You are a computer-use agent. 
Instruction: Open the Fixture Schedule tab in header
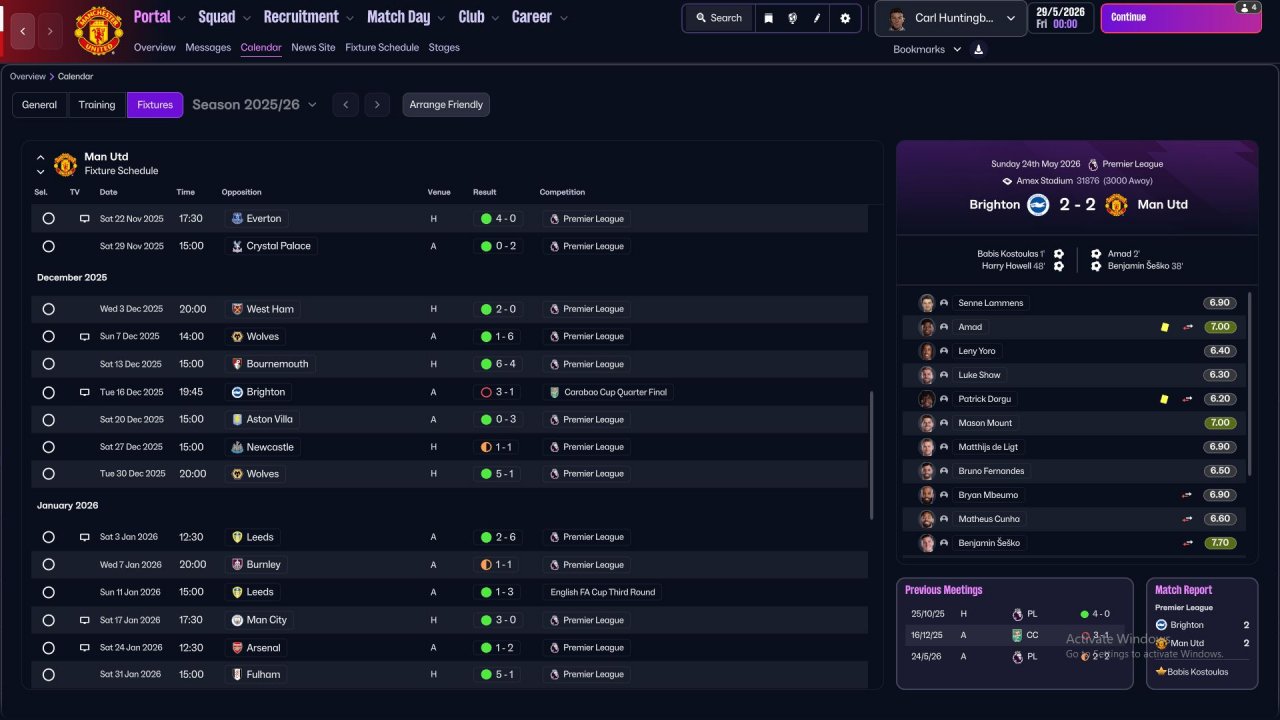pos(382,47)
